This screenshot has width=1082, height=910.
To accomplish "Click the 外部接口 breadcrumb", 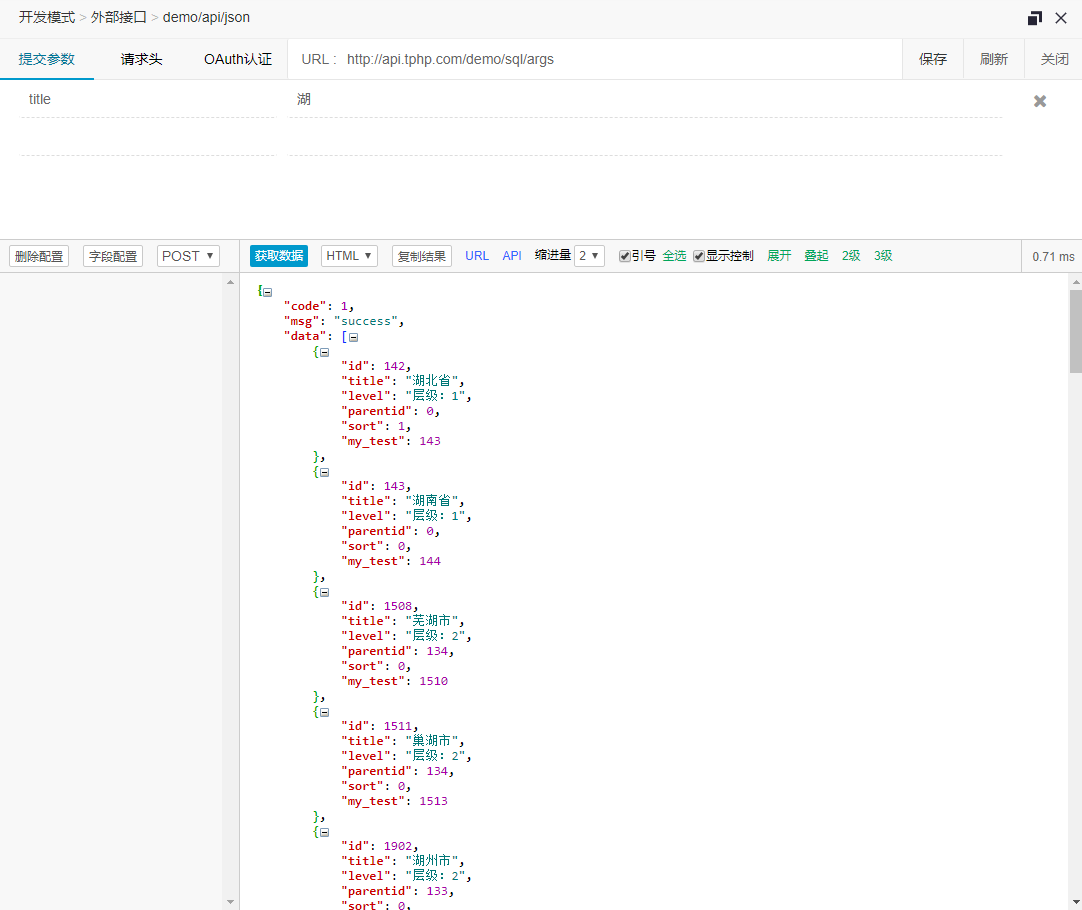I will pos(119,17).
